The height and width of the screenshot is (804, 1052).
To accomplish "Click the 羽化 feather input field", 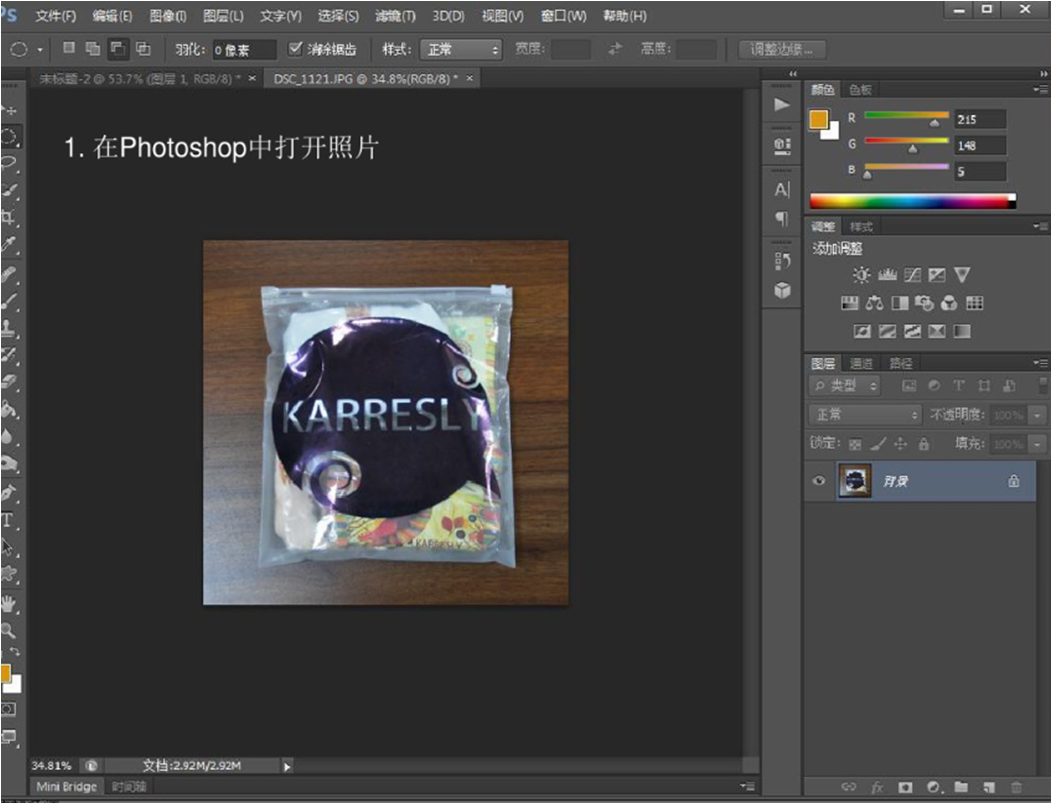I will coord(243,49).
